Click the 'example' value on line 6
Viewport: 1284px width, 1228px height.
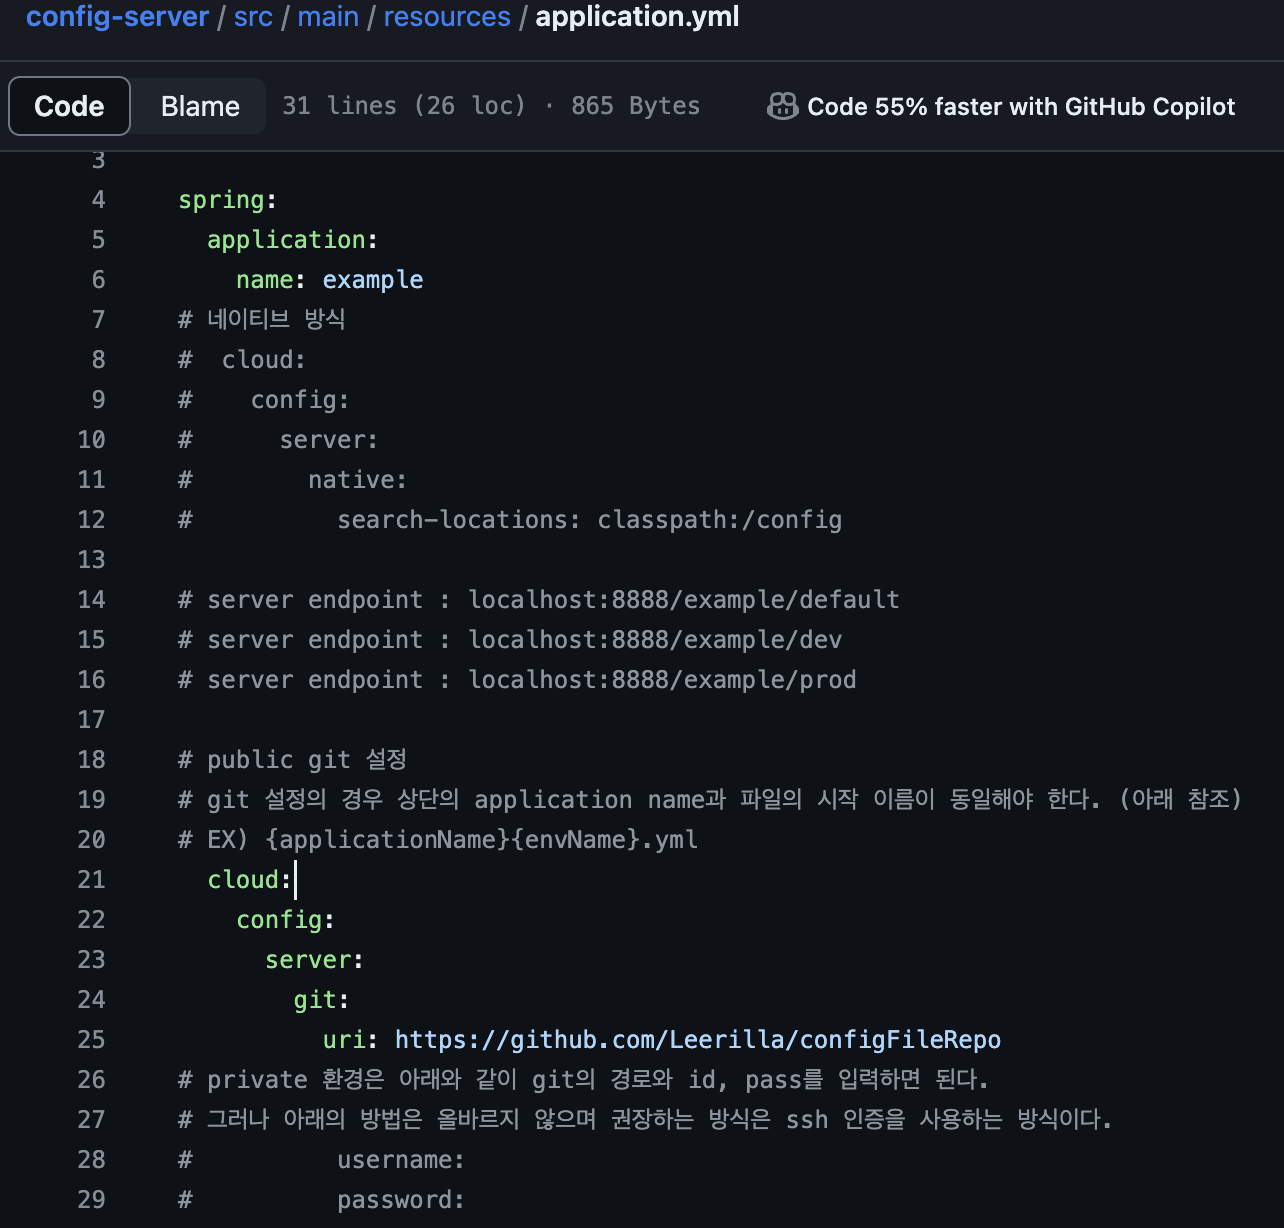(x=373, y=280)
